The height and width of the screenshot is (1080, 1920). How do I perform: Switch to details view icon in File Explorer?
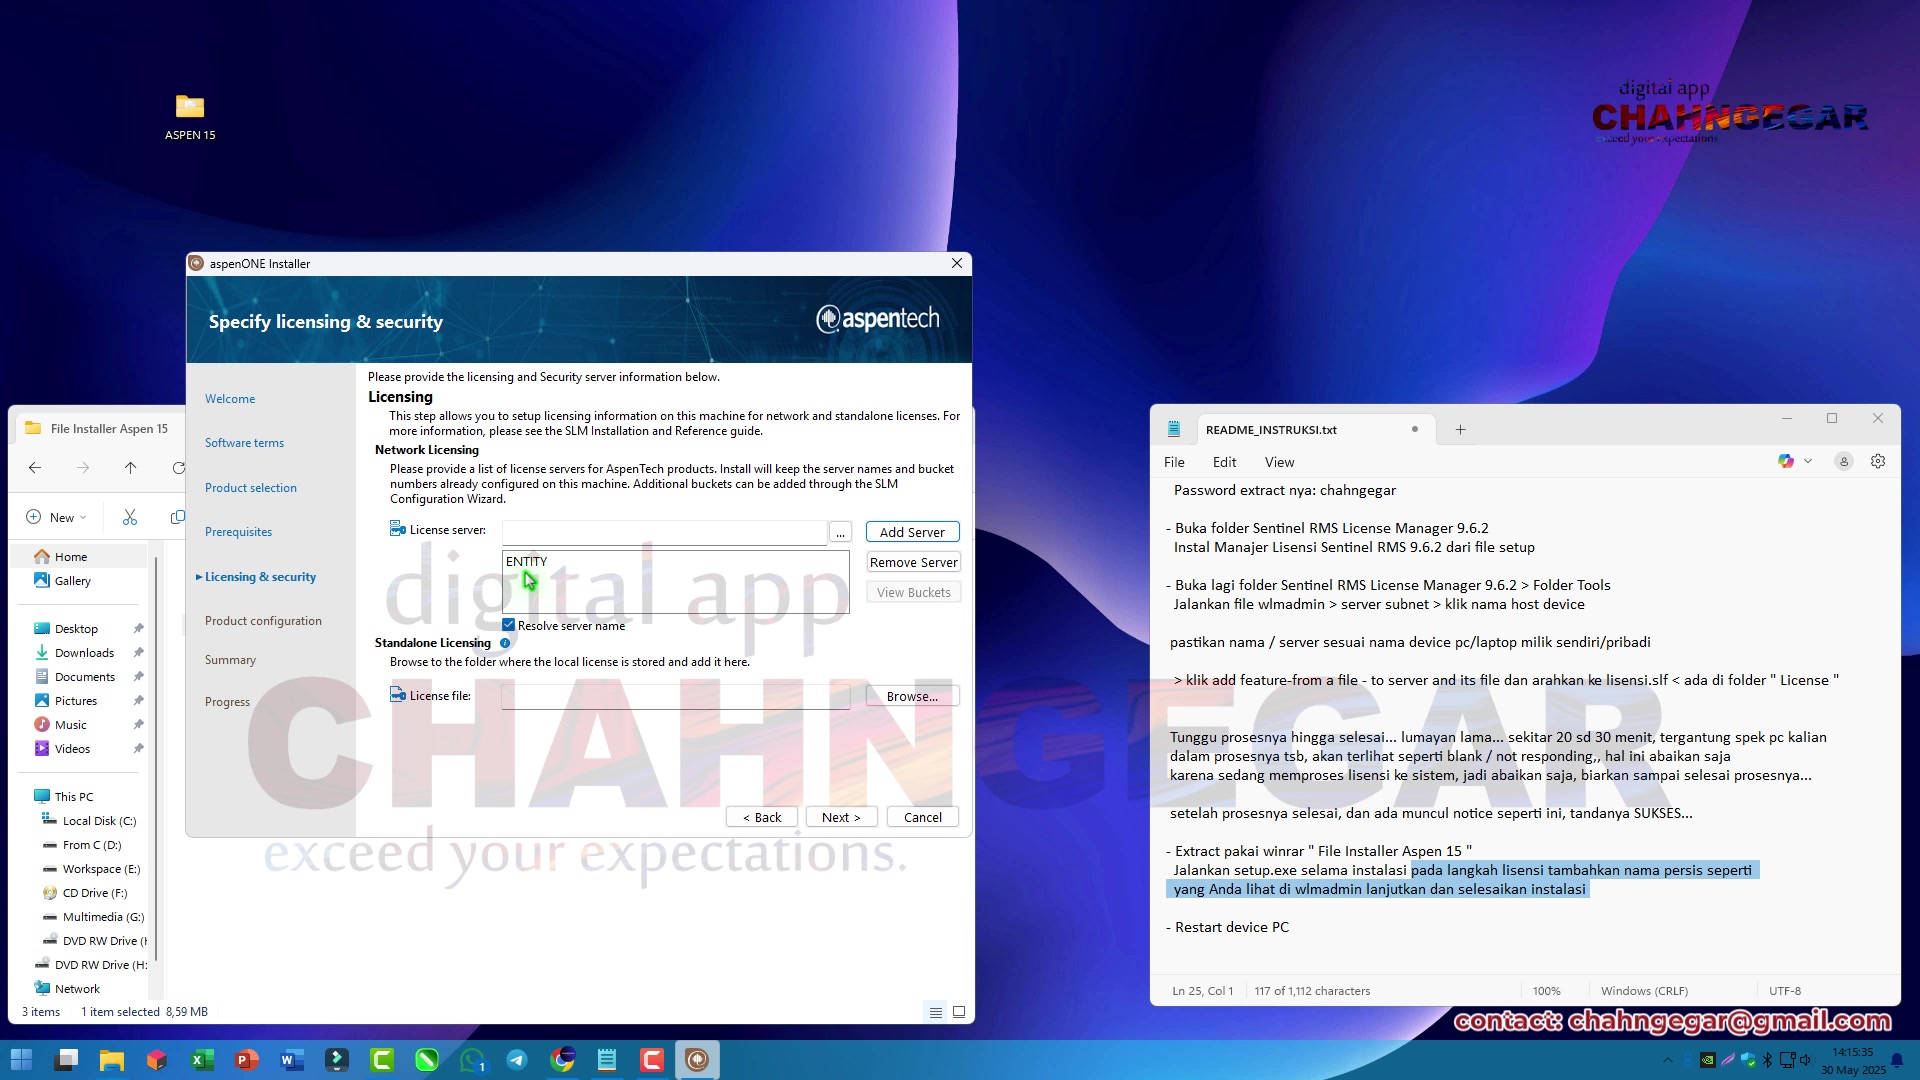[x=936, y=1012]
